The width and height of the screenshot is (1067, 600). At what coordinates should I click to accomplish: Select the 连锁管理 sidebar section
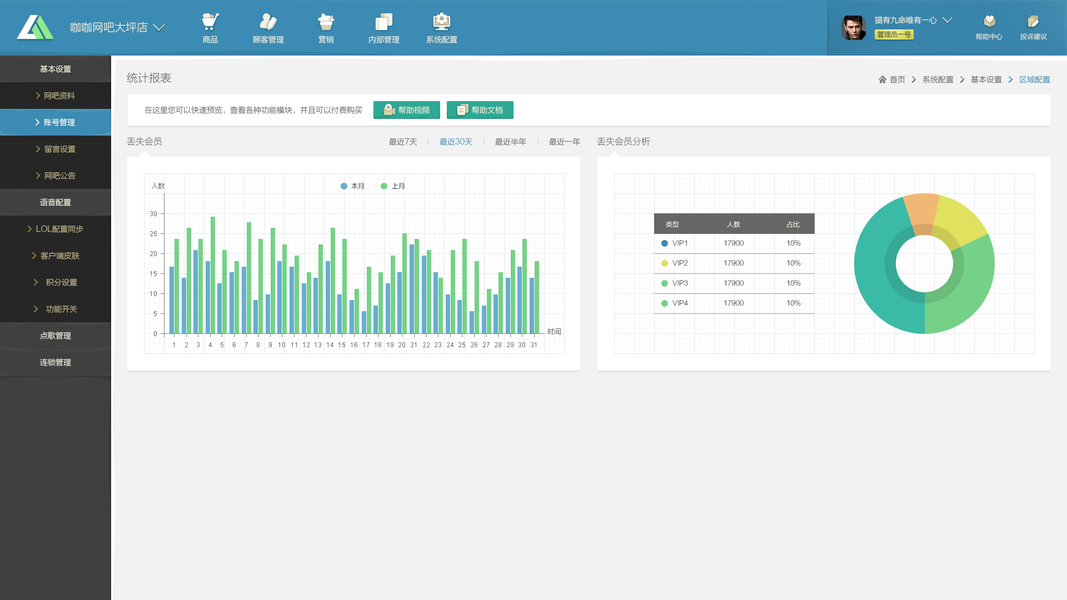pos(55,362)
